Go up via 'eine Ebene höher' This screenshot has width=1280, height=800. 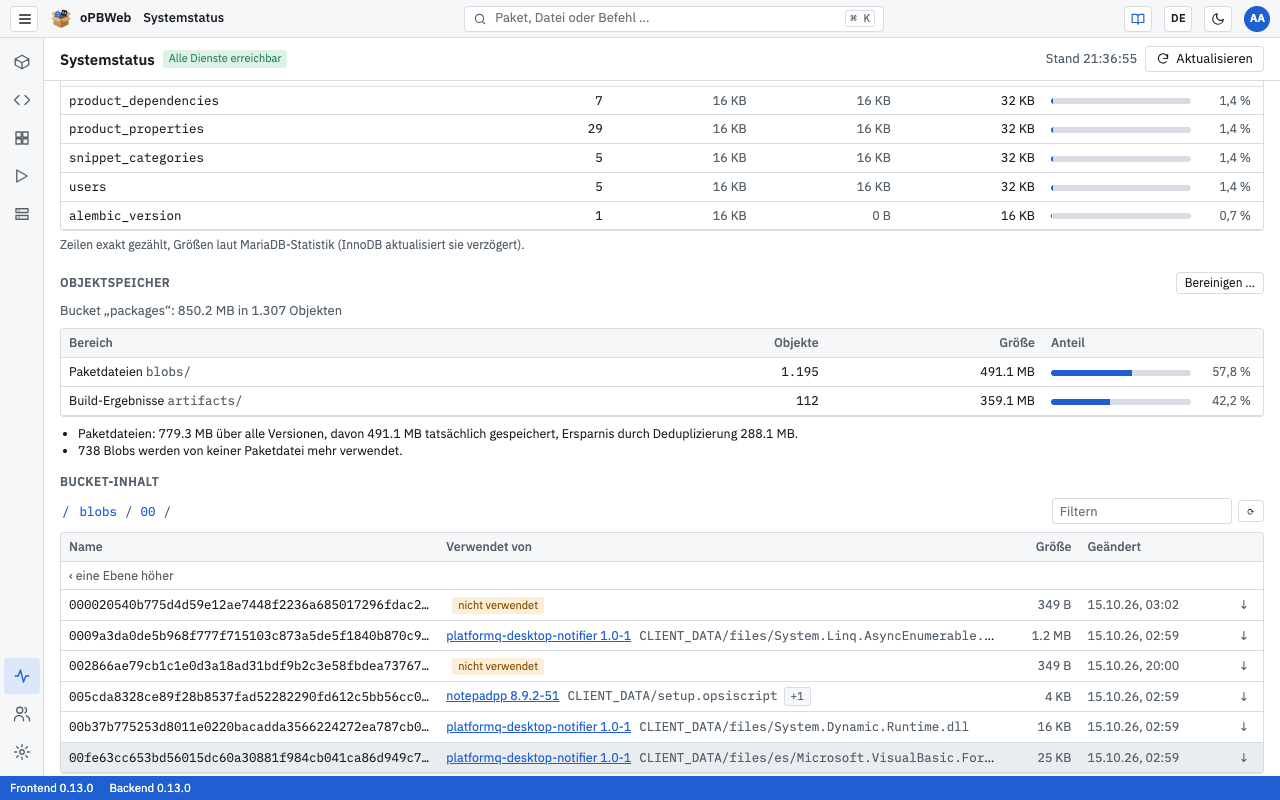pyautogui.click(x=121, y=575)
